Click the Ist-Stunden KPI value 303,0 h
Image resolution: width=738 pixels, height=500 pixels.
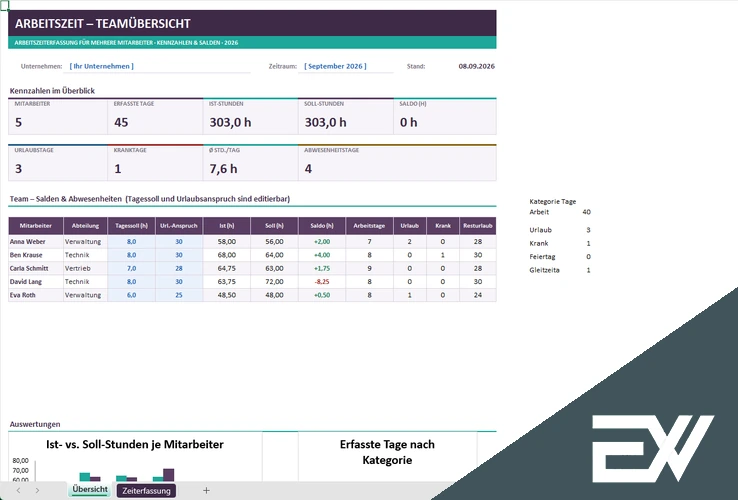(230, 122)
